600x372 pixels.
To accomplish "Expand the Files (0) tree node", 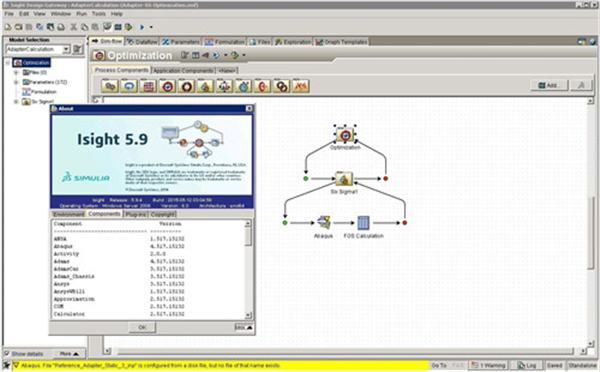I will pyautogui.click(x=16, y=72).
